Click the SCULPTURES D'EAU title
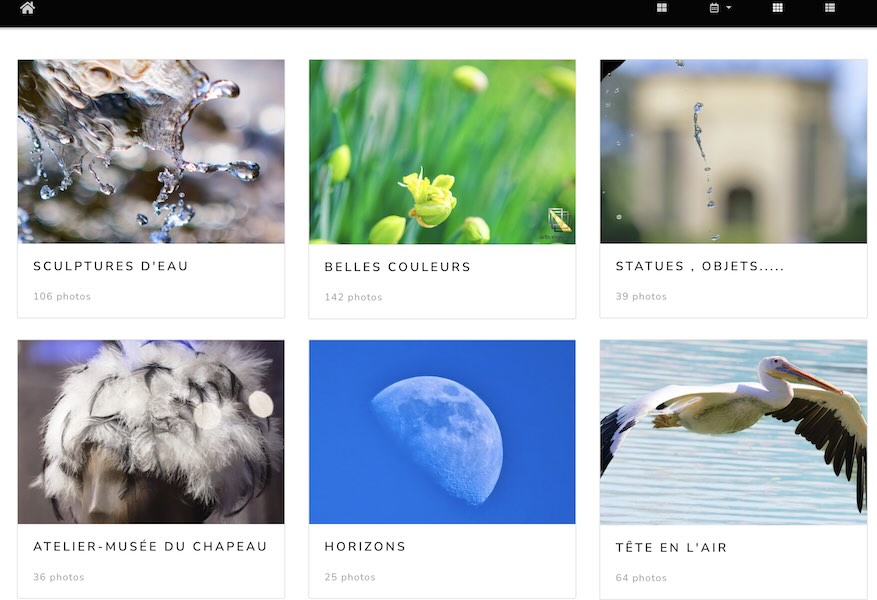This screenshot has height=600, width=877. click(x=111, y=266)
